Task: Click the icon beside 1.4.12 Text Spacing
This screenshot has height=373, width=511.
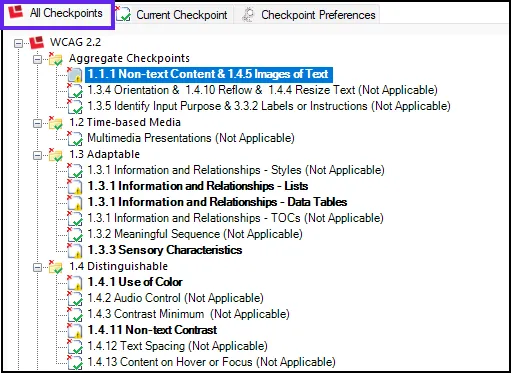Action: pos(75,346)
